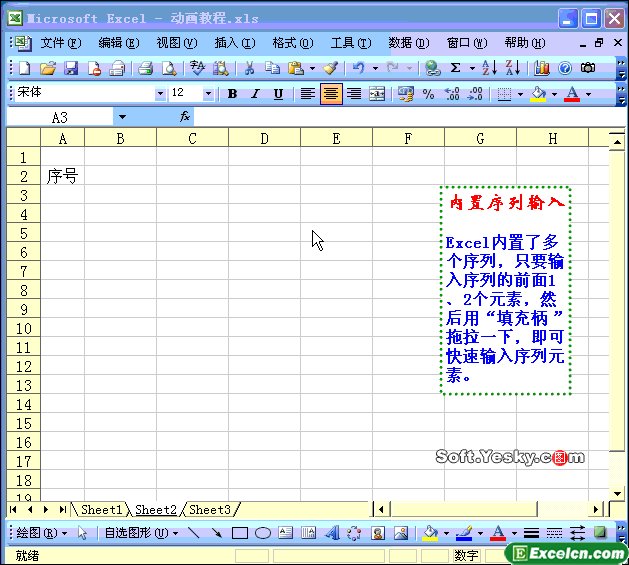629x565 pixels.
Task: Click the Merge and Center icon
Action: tap(377, 94)
